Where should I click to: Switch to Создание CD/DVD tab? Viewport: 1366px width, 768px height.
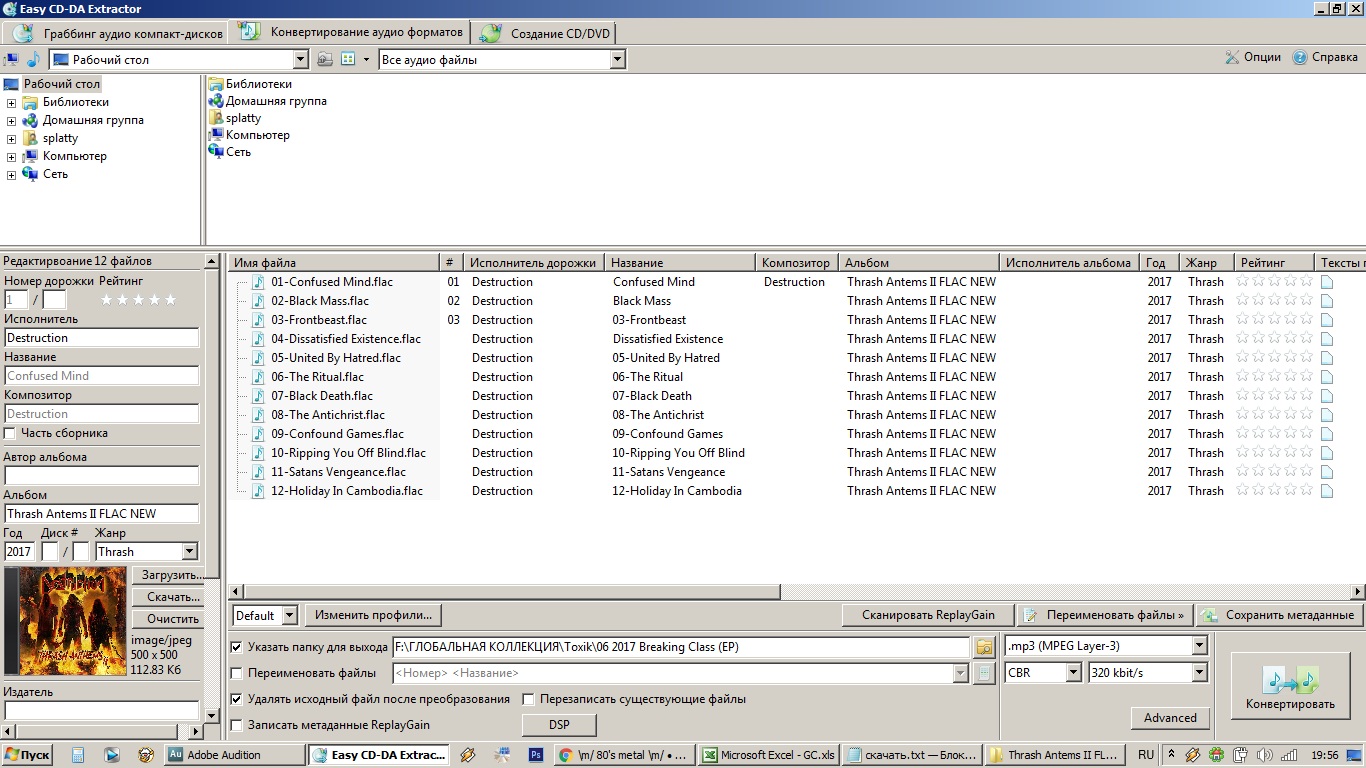pos(545,33)
